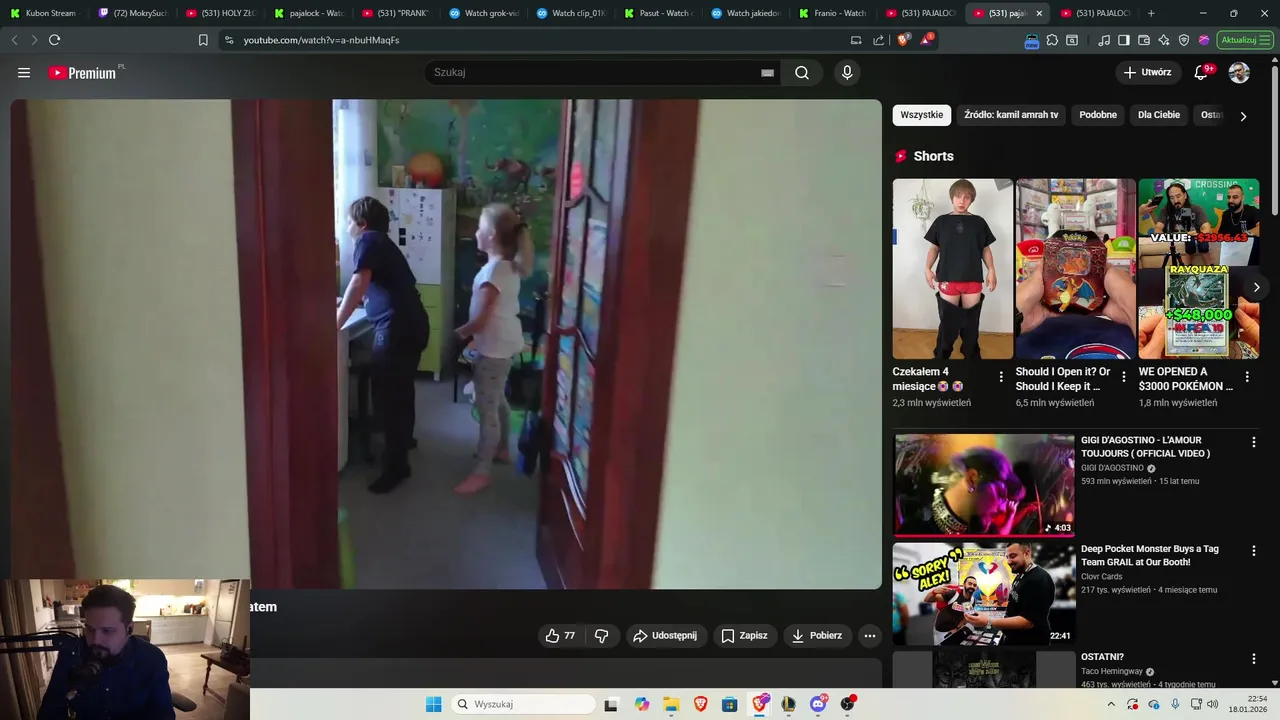Open the GIGI D'AGOSTINO video thumbnail
The image size is (1280, 720).
985,485
